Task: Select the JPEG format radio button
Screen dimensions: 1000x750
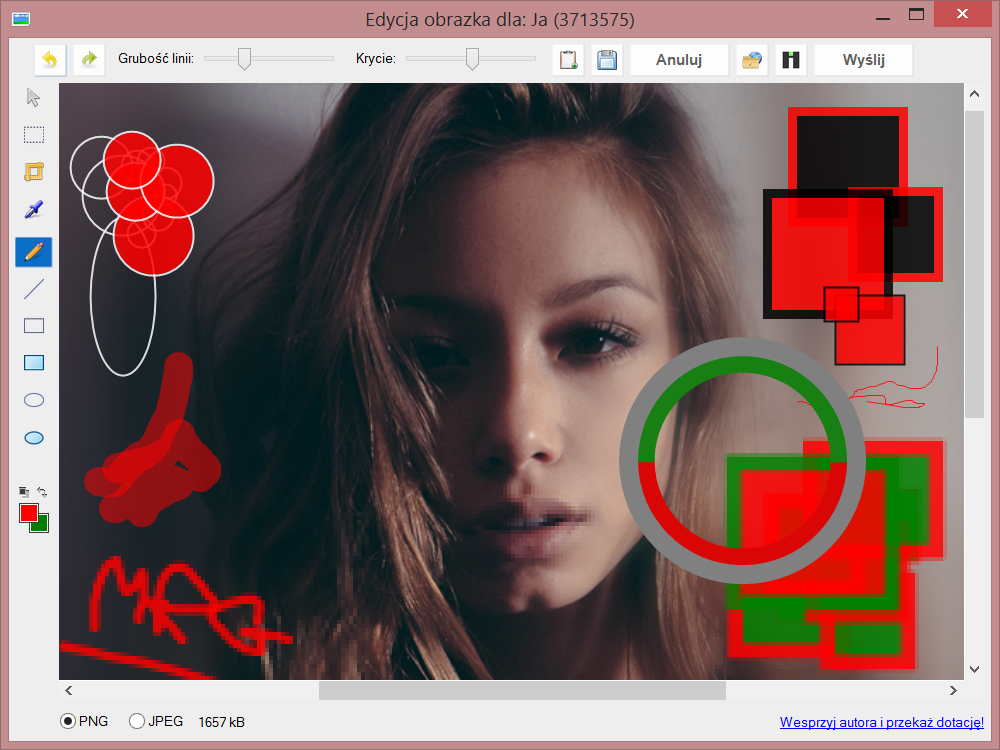Action: pos(137,721)
